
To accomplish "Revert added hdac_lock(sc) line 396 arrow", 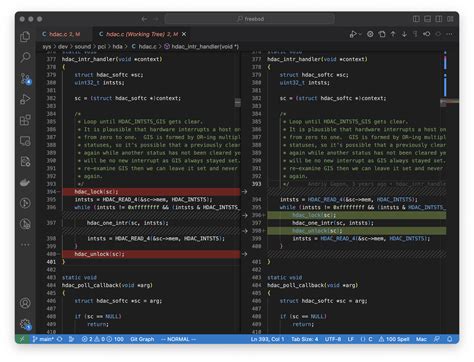I will [x=244, y=215].
